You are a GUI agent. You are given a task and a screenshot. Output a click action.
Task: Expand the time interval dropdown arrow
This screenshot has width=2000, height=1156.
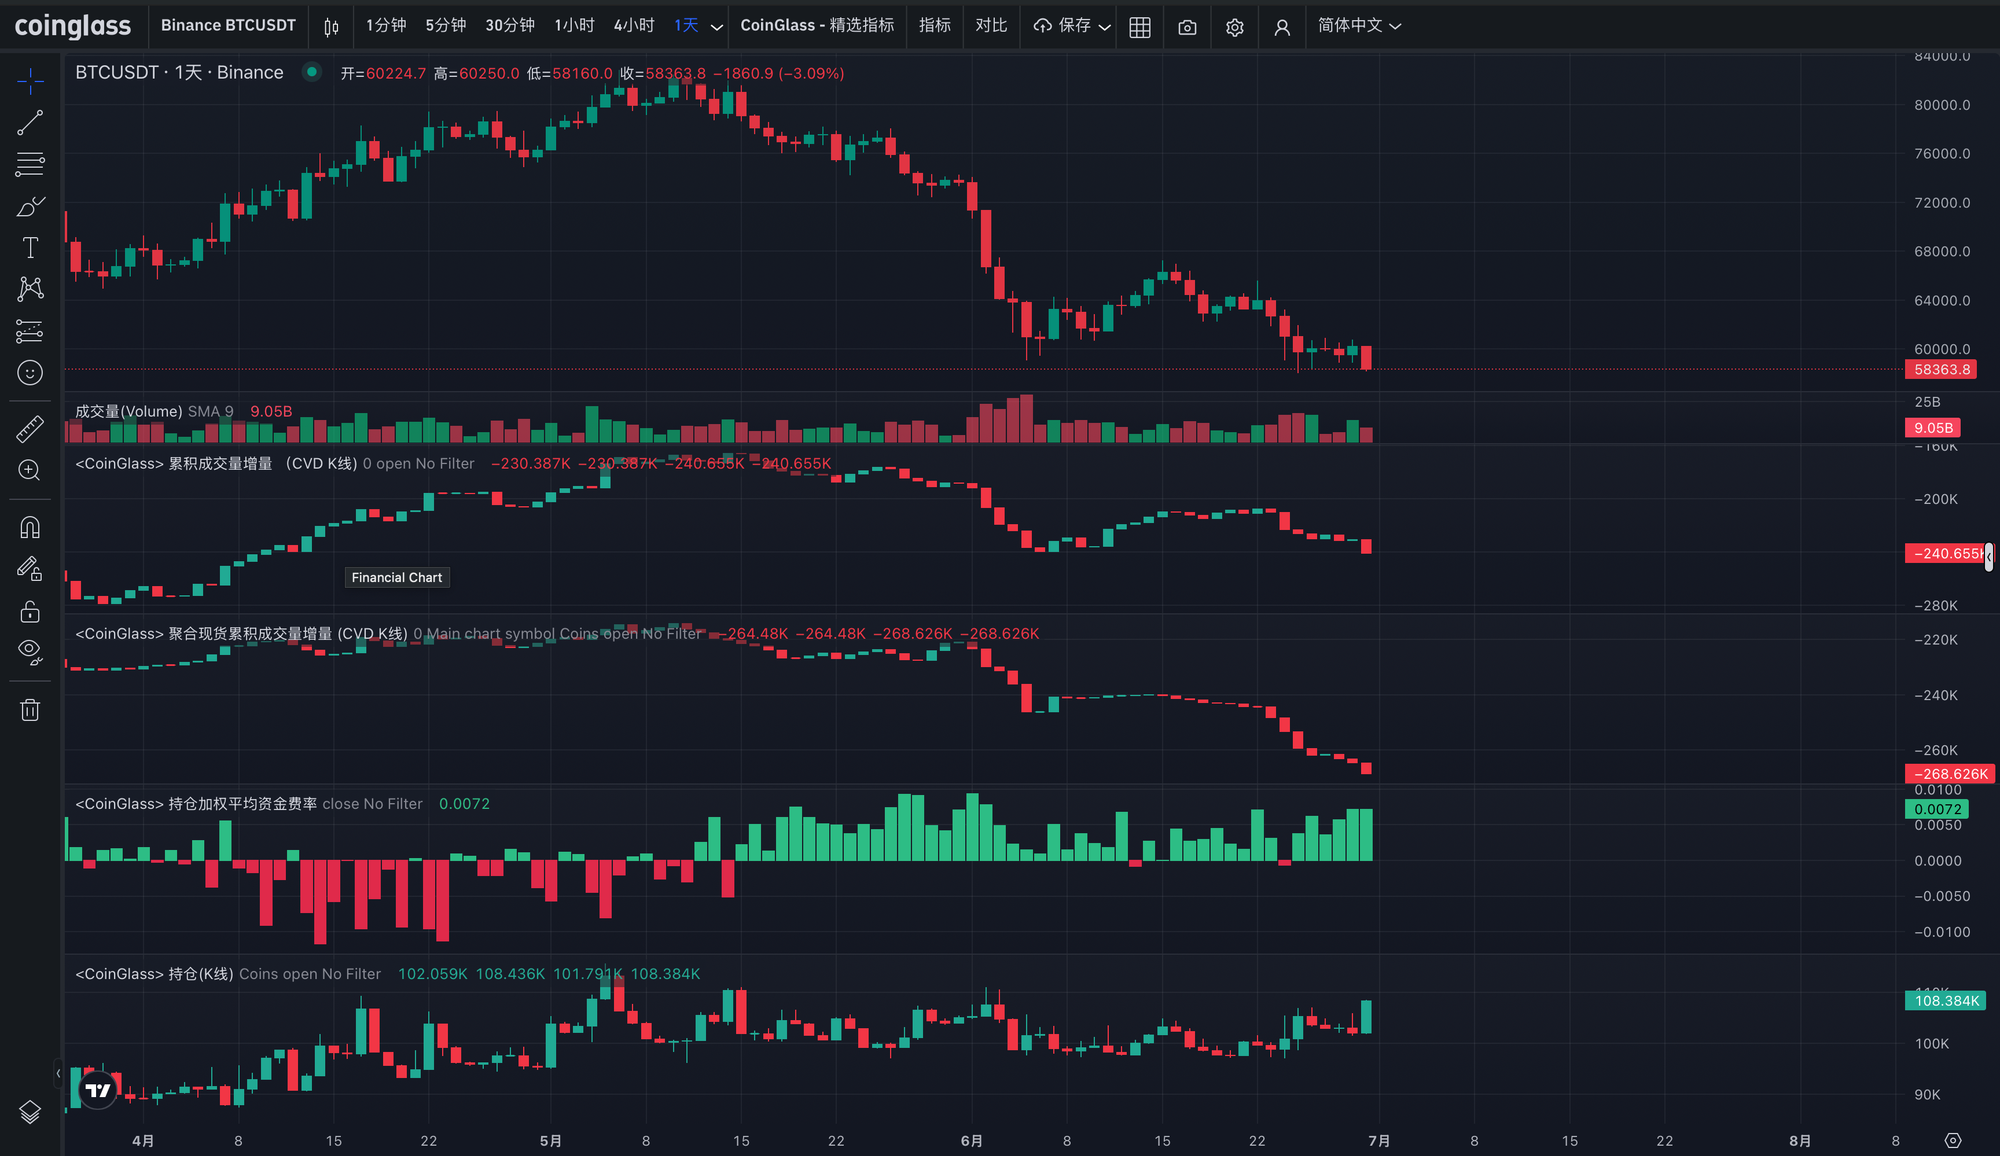coord(717,27)
